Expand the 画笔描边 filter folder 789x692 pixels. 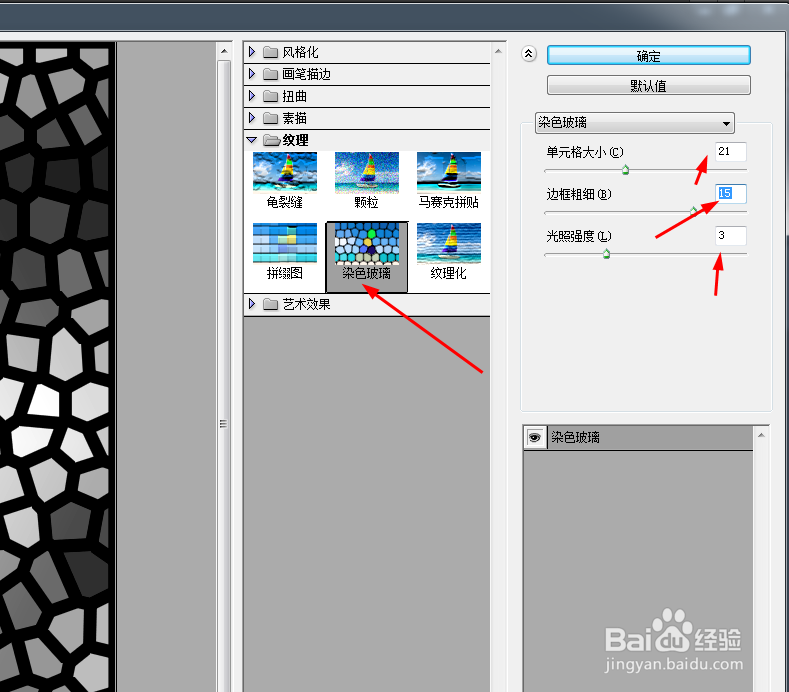point(252,74)
